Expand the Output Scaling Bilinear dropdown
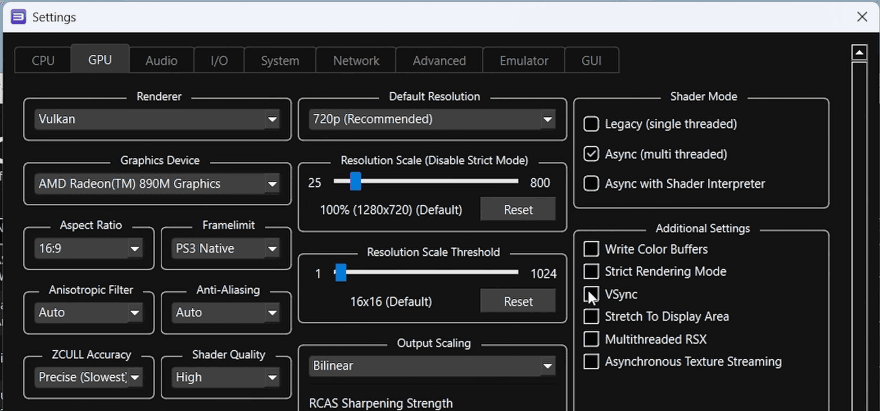The image size is (880, 411). pos(432,366)
